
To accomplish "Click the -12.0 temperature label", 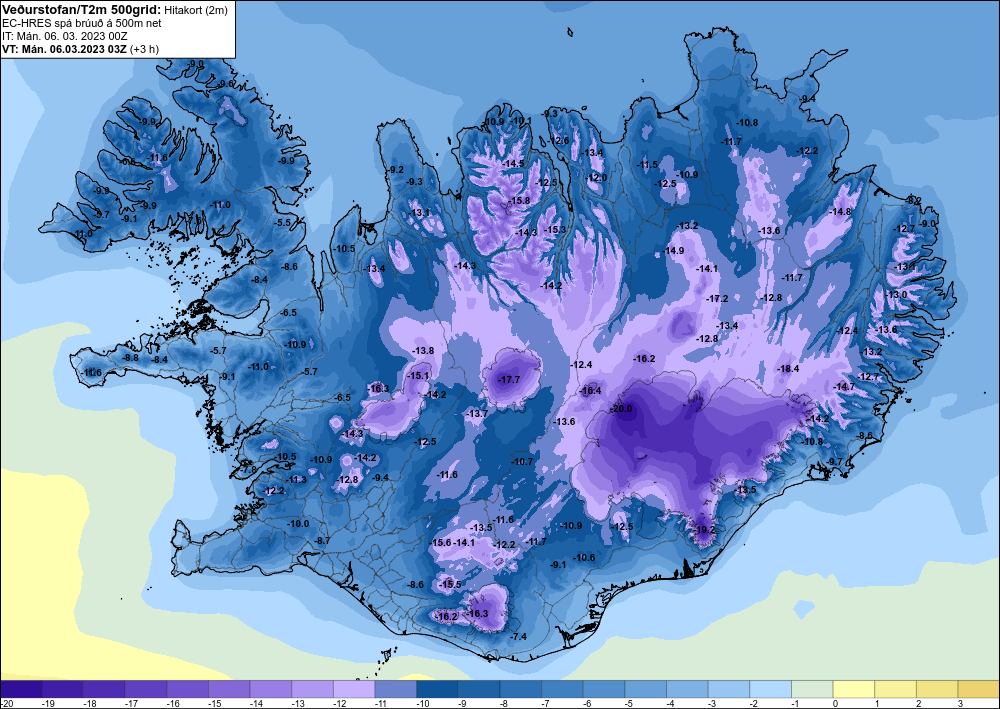I will click(x=597, y=178).
